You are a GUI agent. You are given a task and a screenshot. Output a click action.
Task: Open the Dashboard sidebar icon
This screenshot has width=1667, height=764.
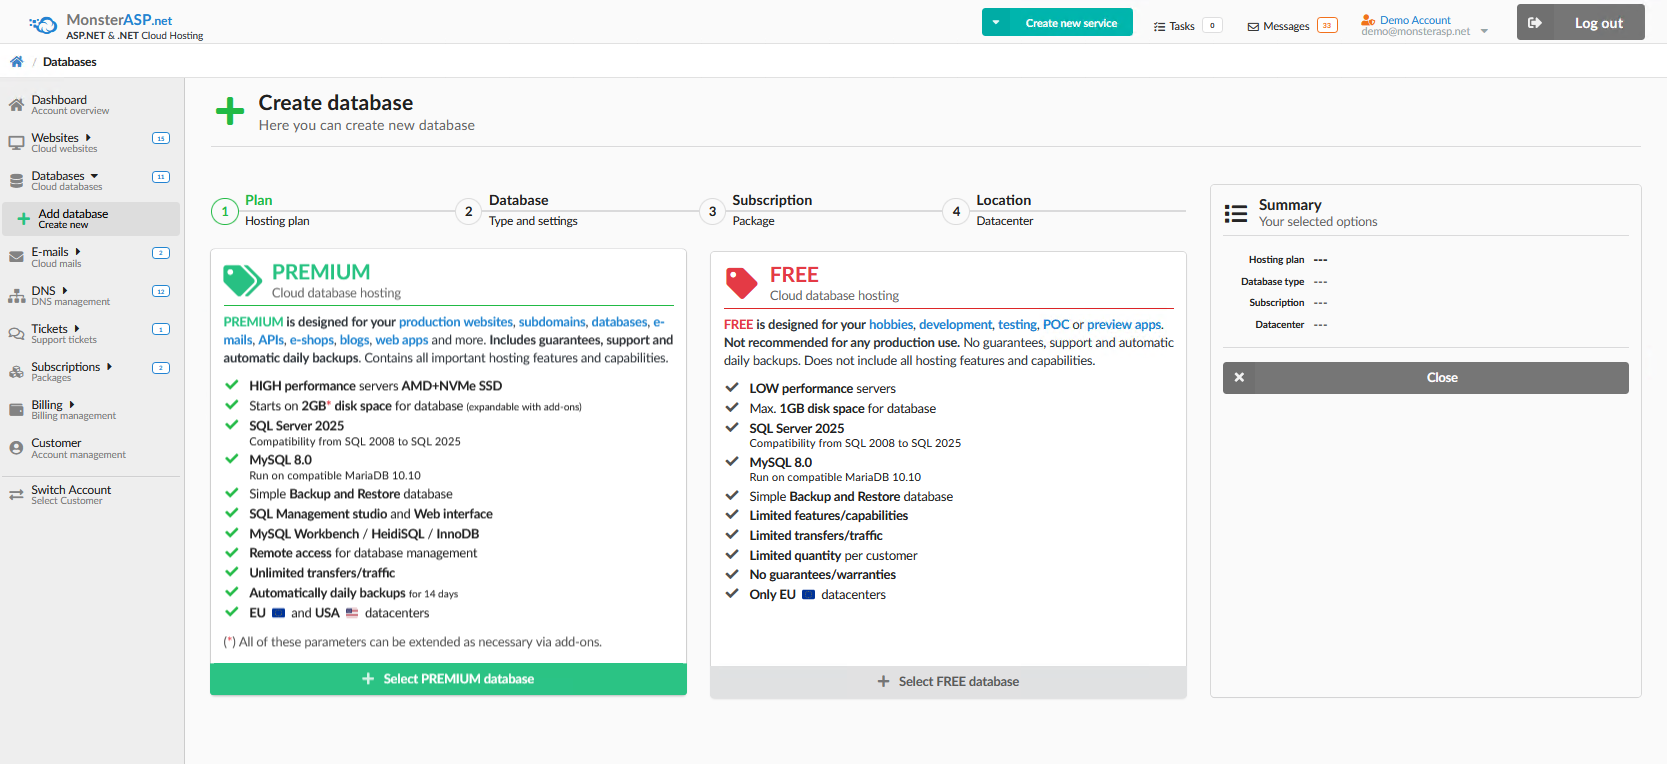pos(16,105)
